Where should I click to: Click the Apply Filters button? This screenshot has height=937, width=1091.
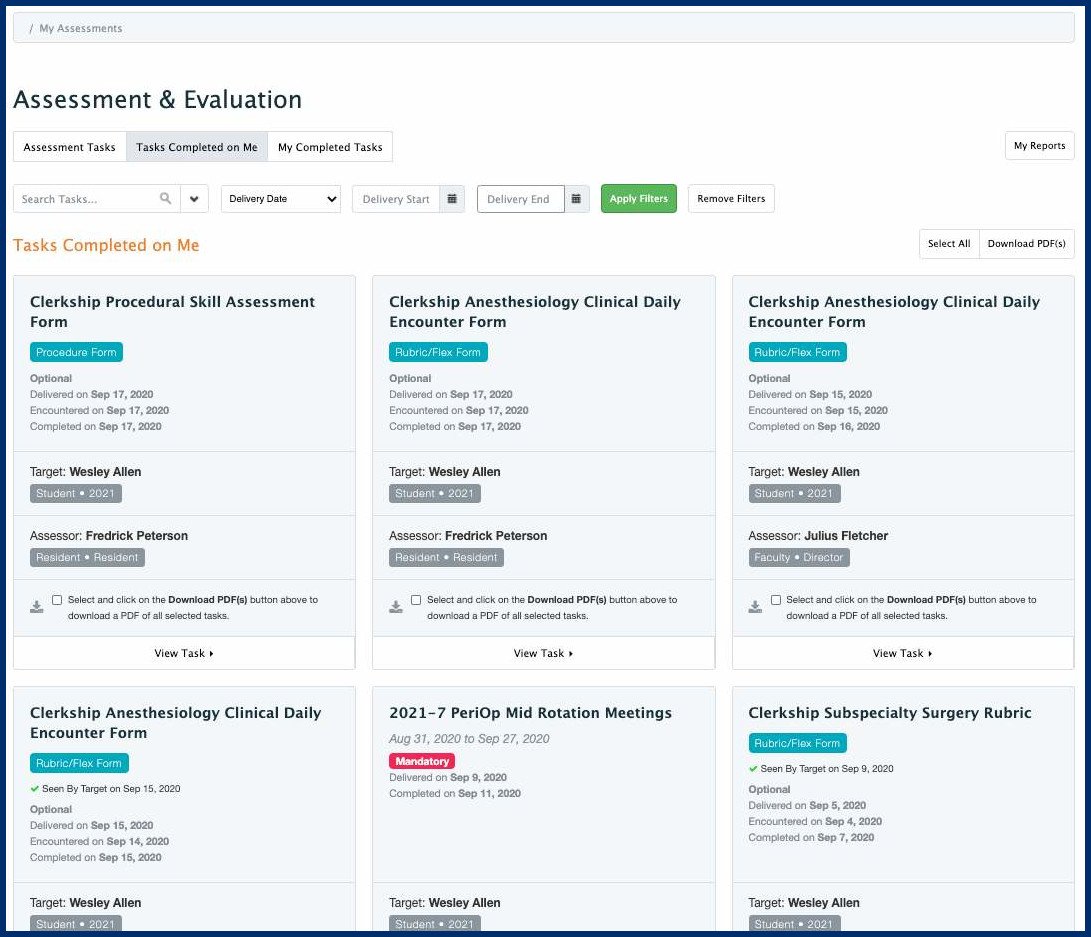(638, 198)
